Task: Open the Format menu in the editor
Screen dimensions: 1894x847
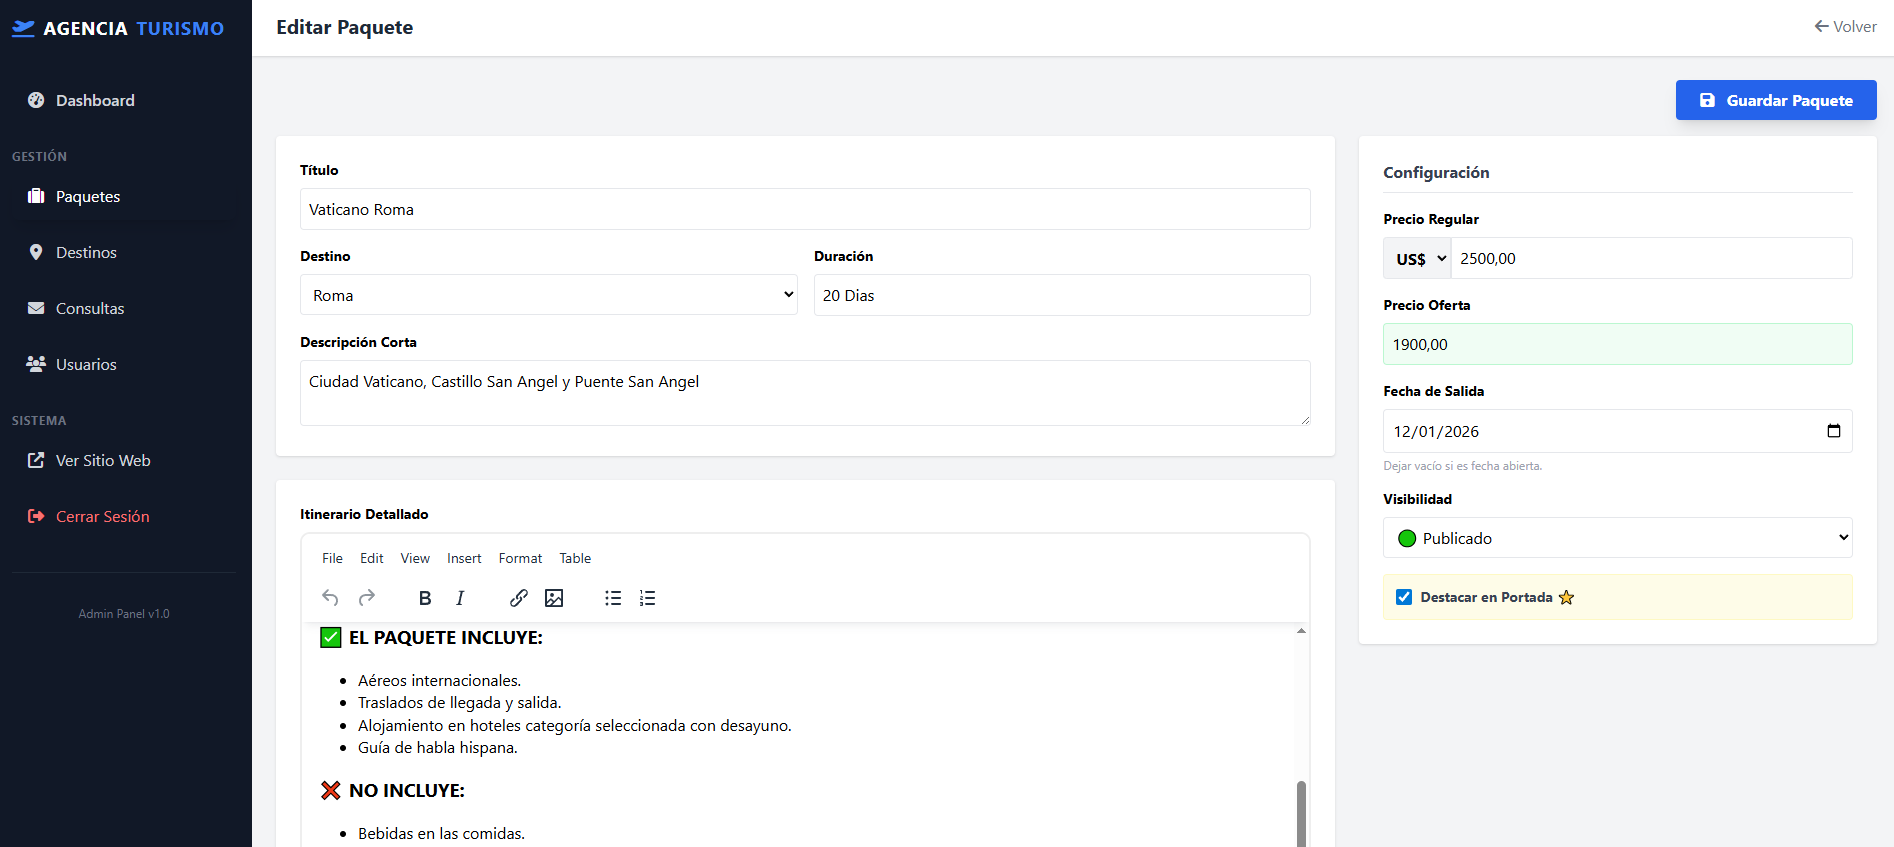Action: click(x=520, y=558)
